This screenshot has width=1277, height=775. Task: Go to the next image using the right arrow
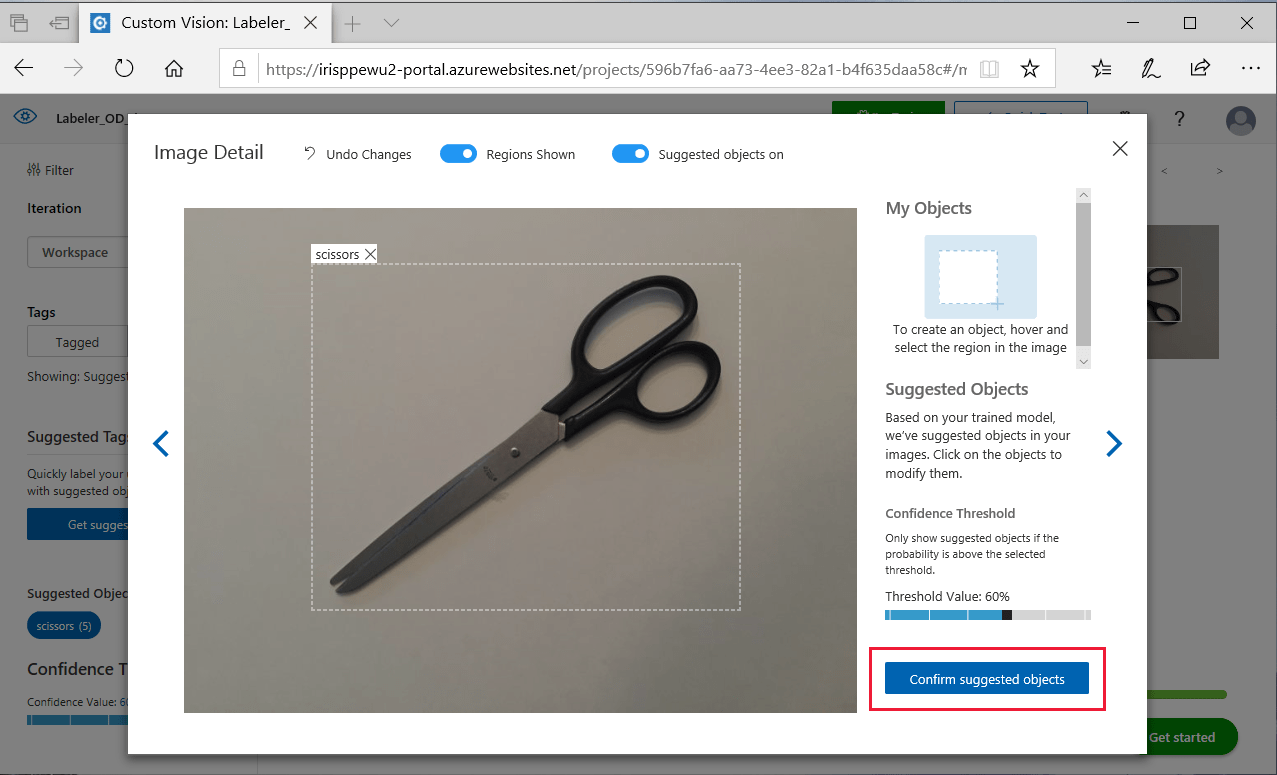point(1113,443)
